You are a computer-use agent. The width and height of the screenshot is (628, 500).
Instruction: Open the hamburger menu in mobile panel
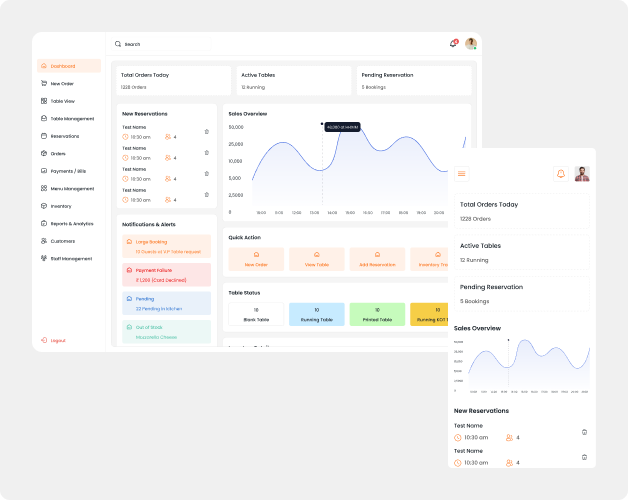pyautogui.click(x=462, y=174)
